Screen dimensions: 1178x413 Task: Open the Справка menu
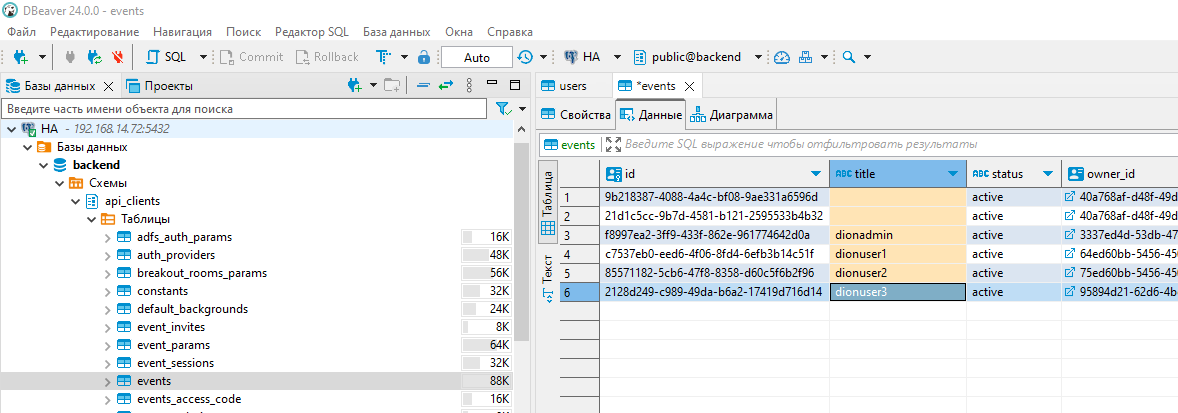(x=510, y=32)
